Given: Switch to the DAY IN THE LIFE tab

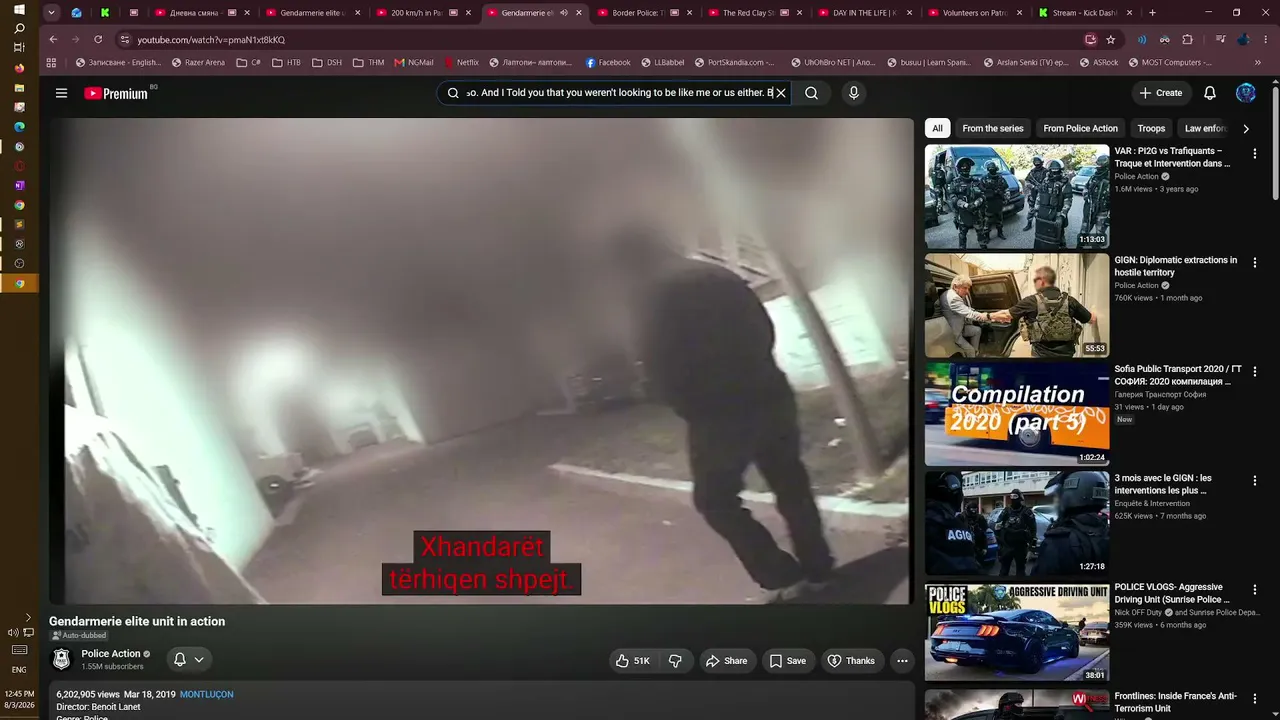Looking at the screenshot, I should pos(864,13).
